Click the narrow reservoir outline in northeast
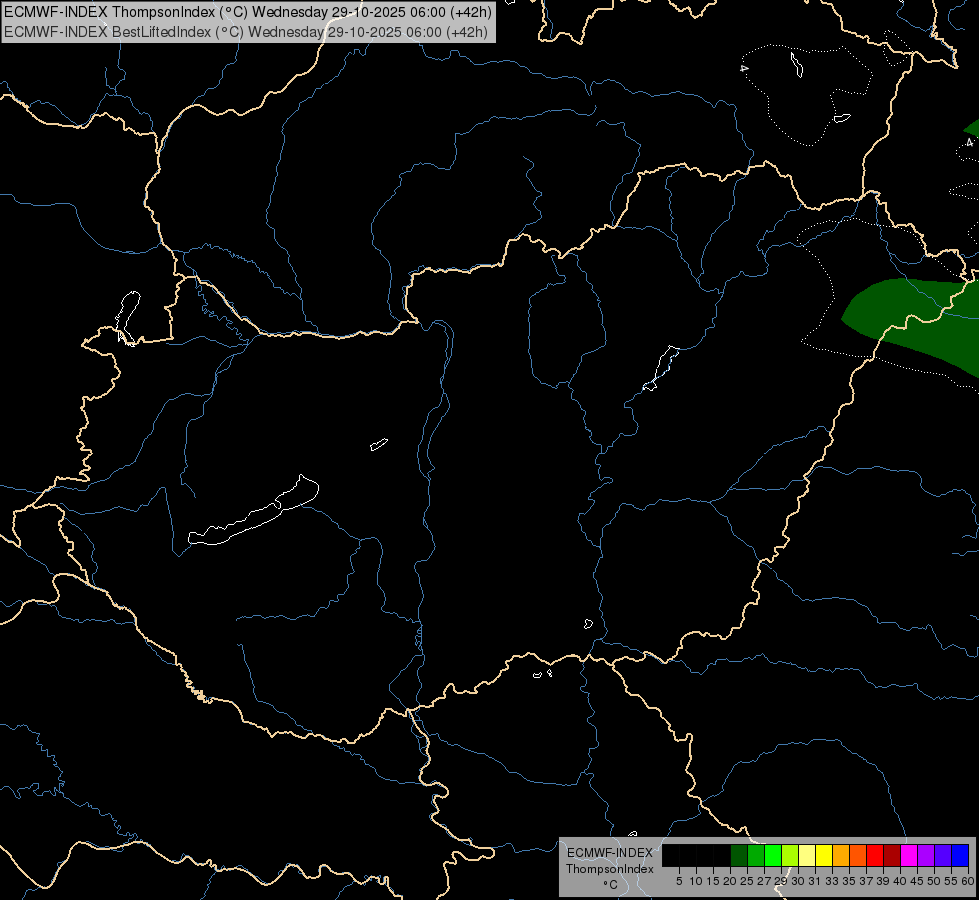 pyautogui.click(x=661, y=368)
